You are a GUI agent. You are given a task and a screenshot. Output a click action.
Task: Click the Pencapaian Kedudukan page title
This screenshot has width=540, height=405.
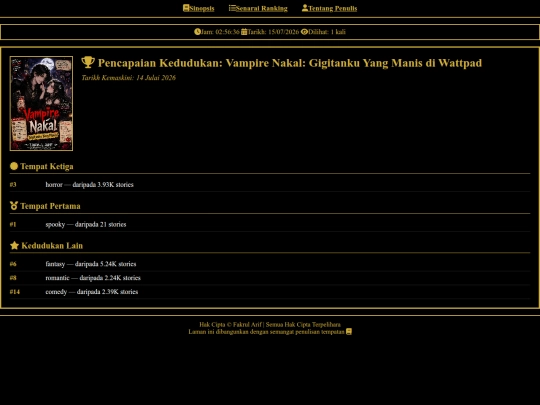click(290, 63)
